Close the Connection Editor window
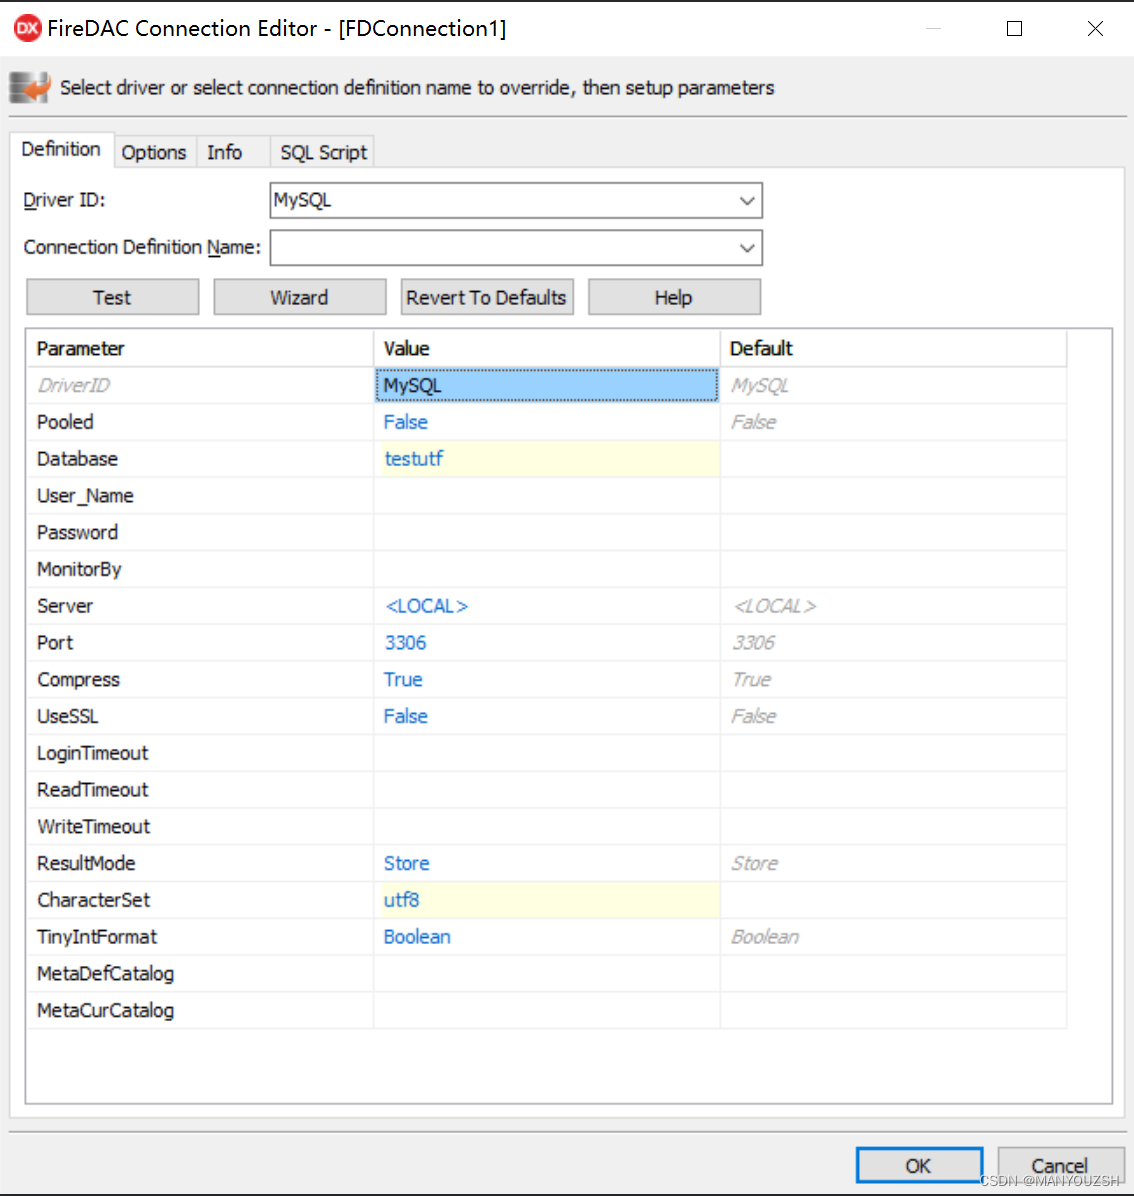The height and width of the screenshot is (1196, 1134). (x=1095, y=28)
